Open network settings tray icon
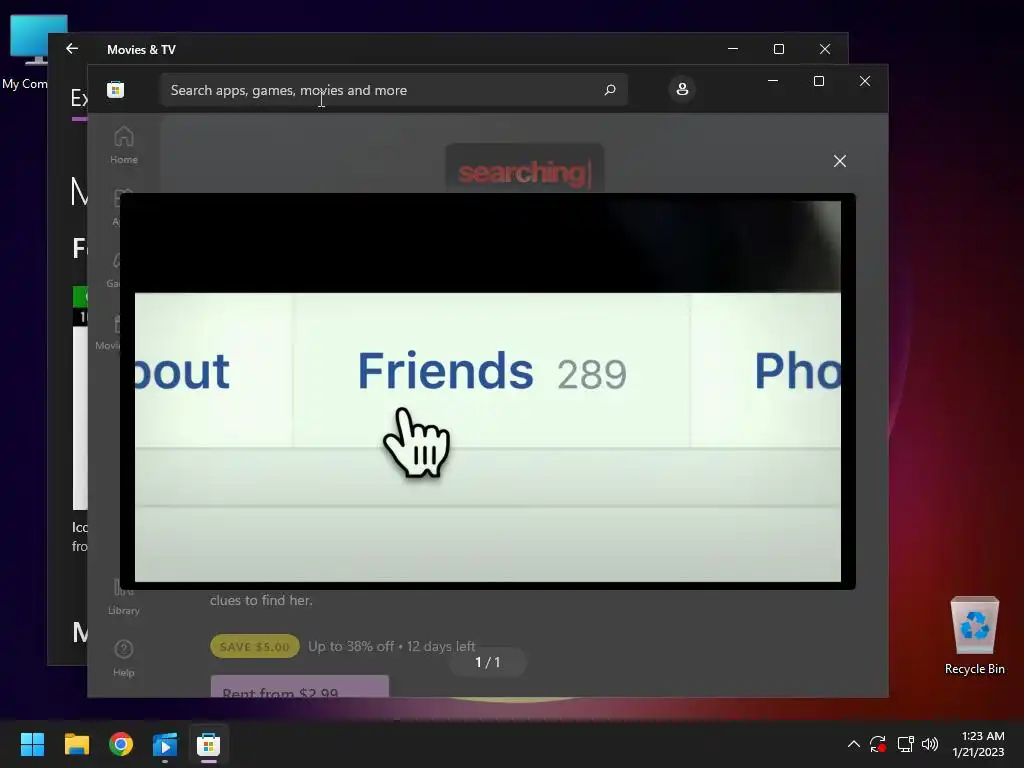Screen dimensions: 1024x768 click(905, 744)
